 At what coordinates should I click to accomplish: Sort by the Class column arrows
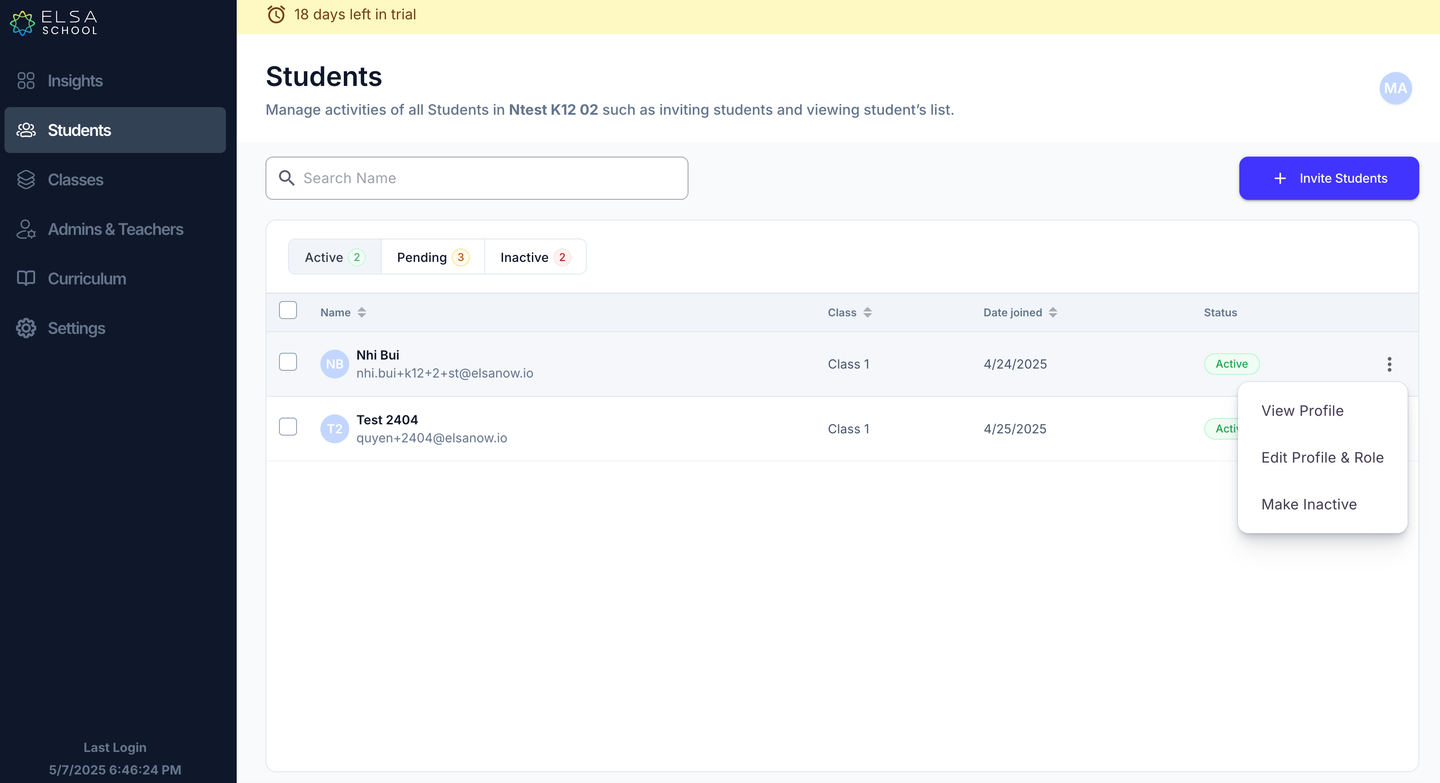(x=868, y=313)
